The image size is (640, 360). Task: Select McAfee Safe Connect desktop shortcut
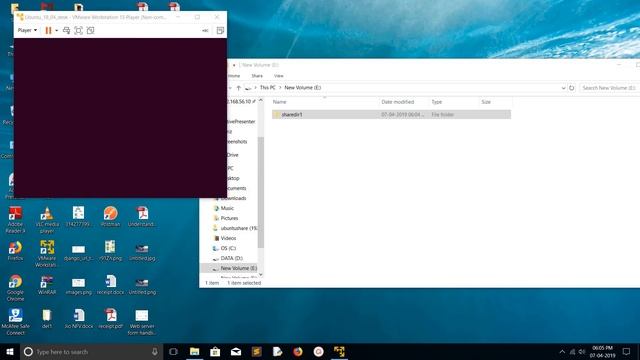pos(15,322)
